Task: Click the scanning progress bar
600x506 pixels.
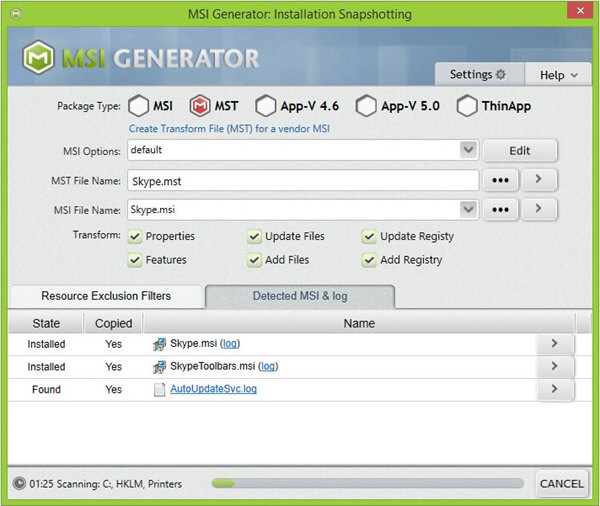Action: (367, 483)
